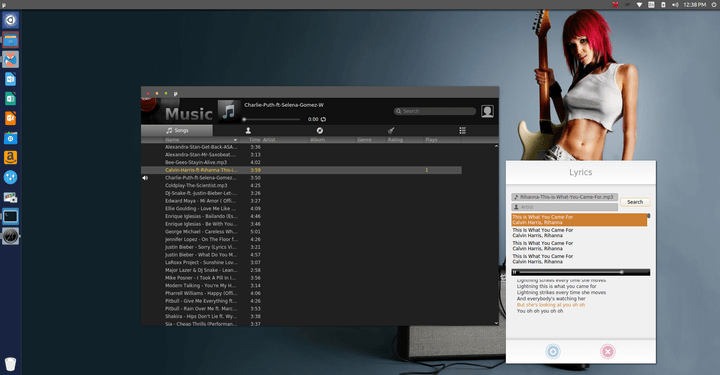
Task: Sort songs by Album column
Action: click(x=317, y=140)
